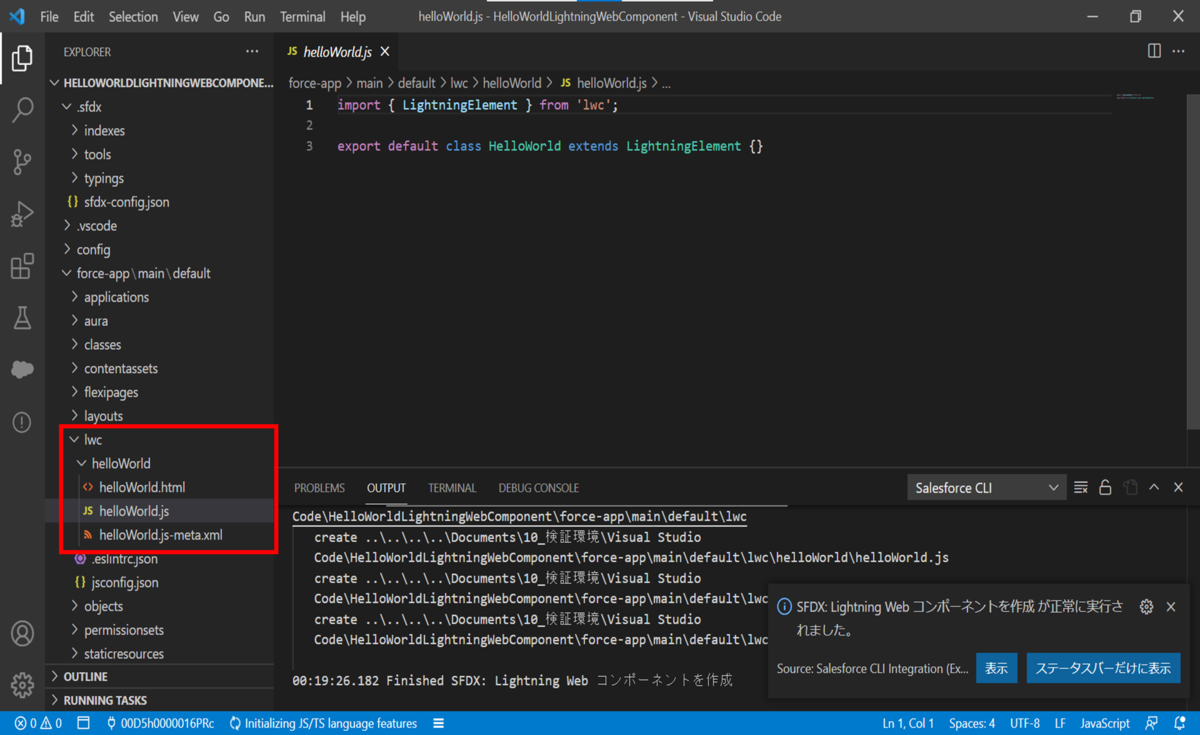
Task: Open the Test beaker view icon
Action: coord(22,318)
